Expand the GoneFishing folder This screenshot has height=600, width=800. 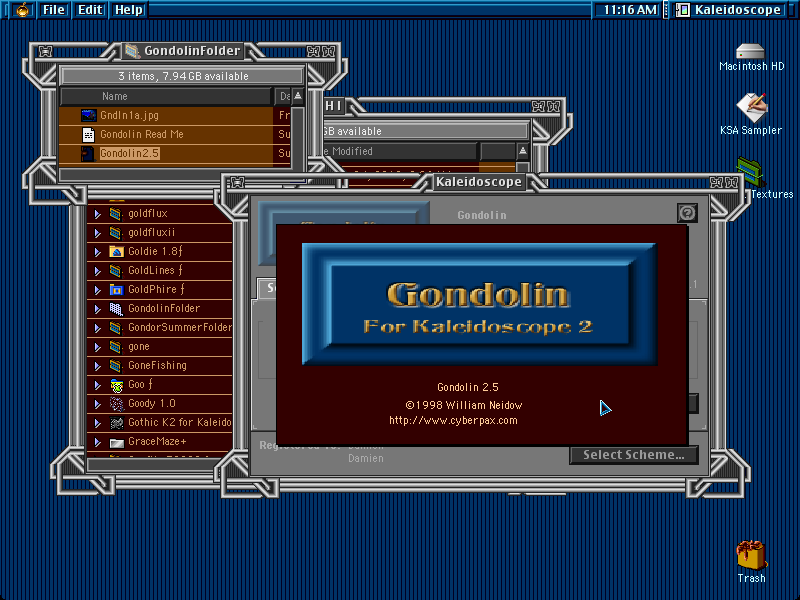pos(97,366)
